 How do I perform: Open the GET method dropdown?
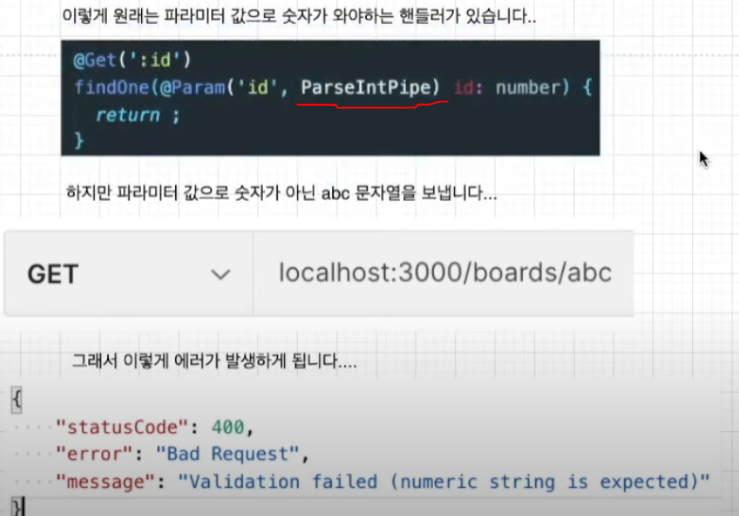coord(129,274)
